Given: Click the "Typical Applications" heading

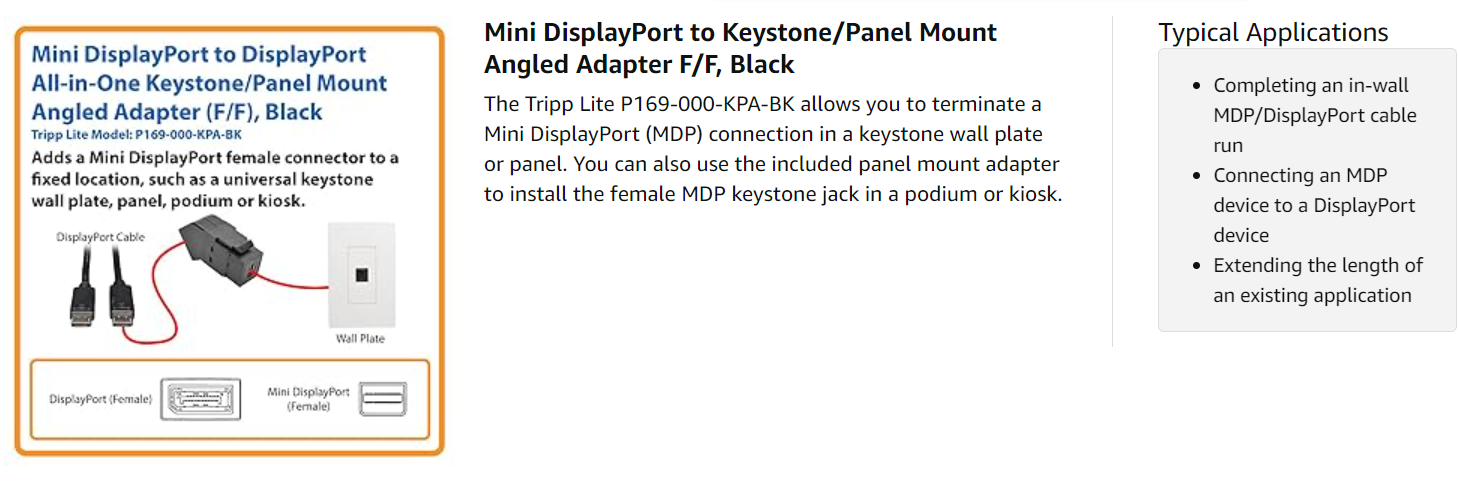Looking at the screenshot, I should point(1273,32).
